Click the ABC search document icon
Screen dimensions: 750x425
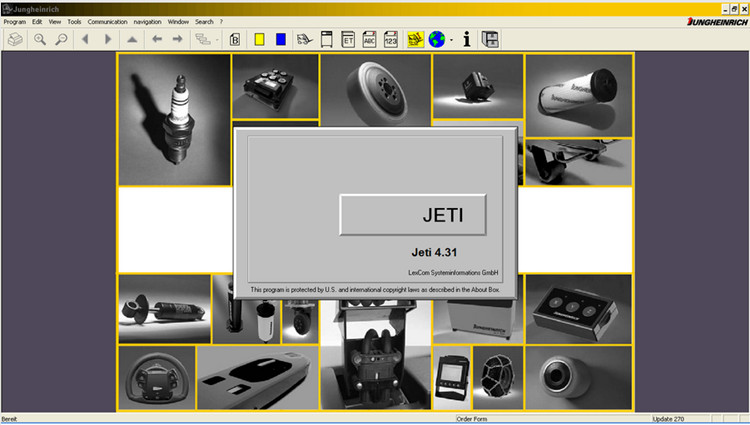(x=369, y=39)
